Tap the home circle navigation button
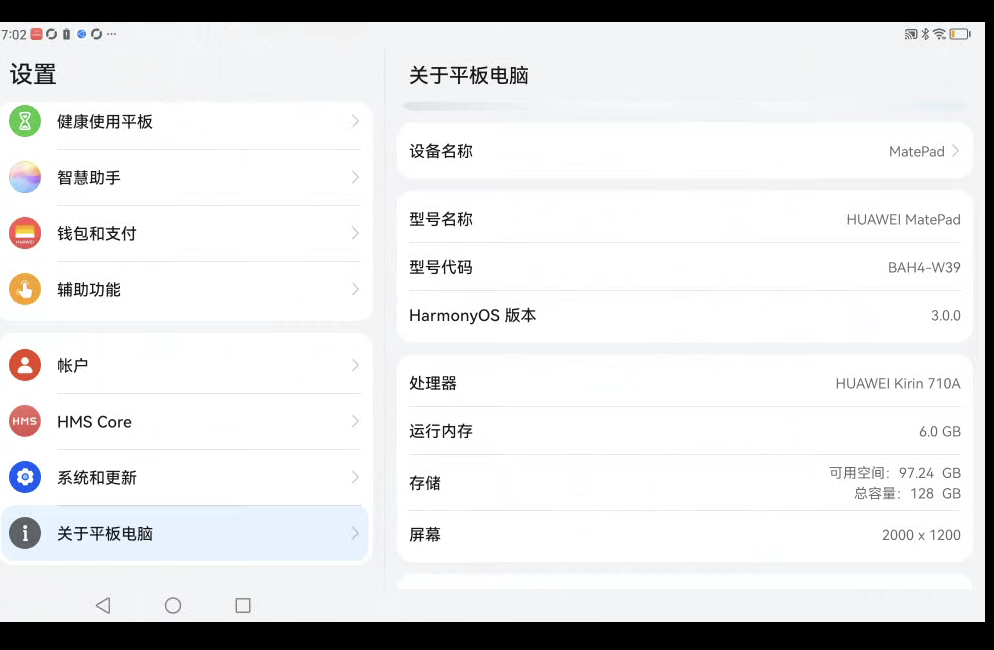Screen dimensions: 994x650 (x=173, y=606)
